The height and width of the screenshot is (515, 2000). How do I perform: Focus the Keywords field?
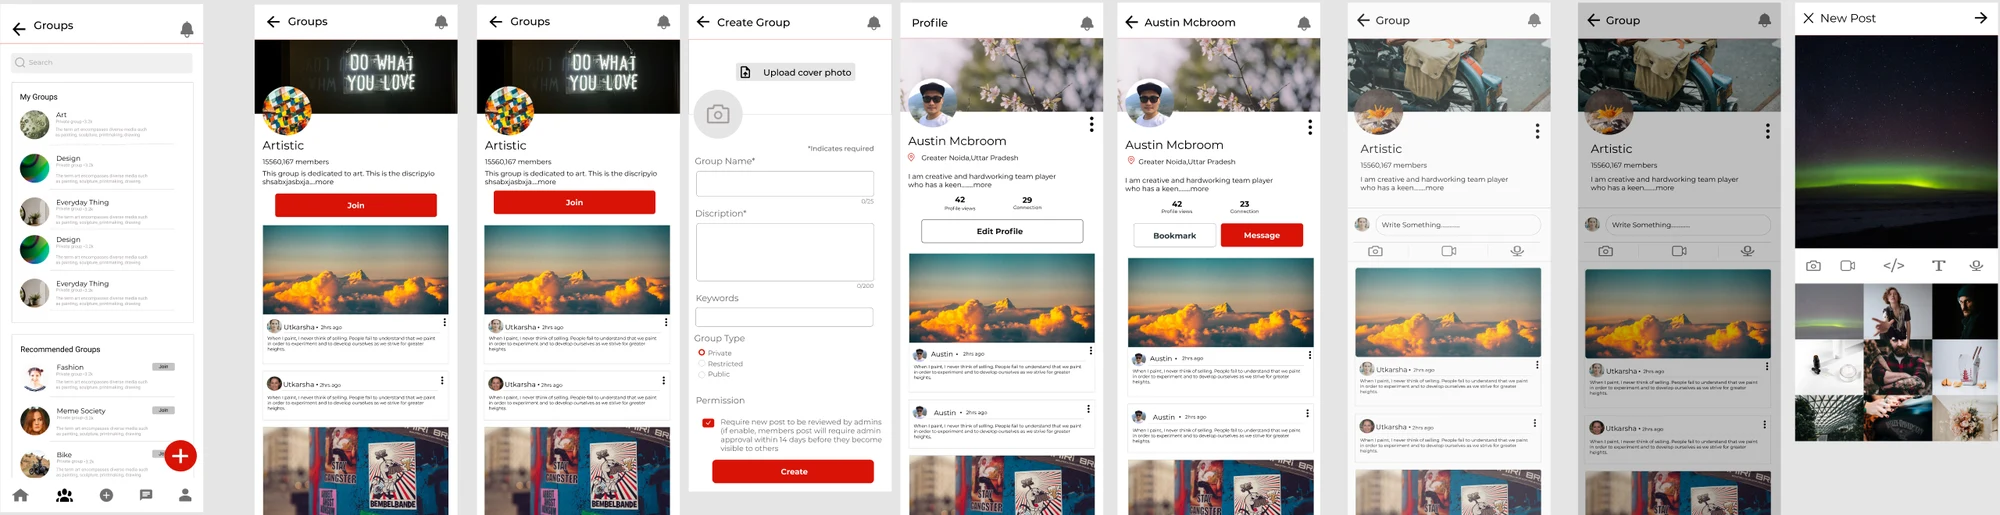785,317
